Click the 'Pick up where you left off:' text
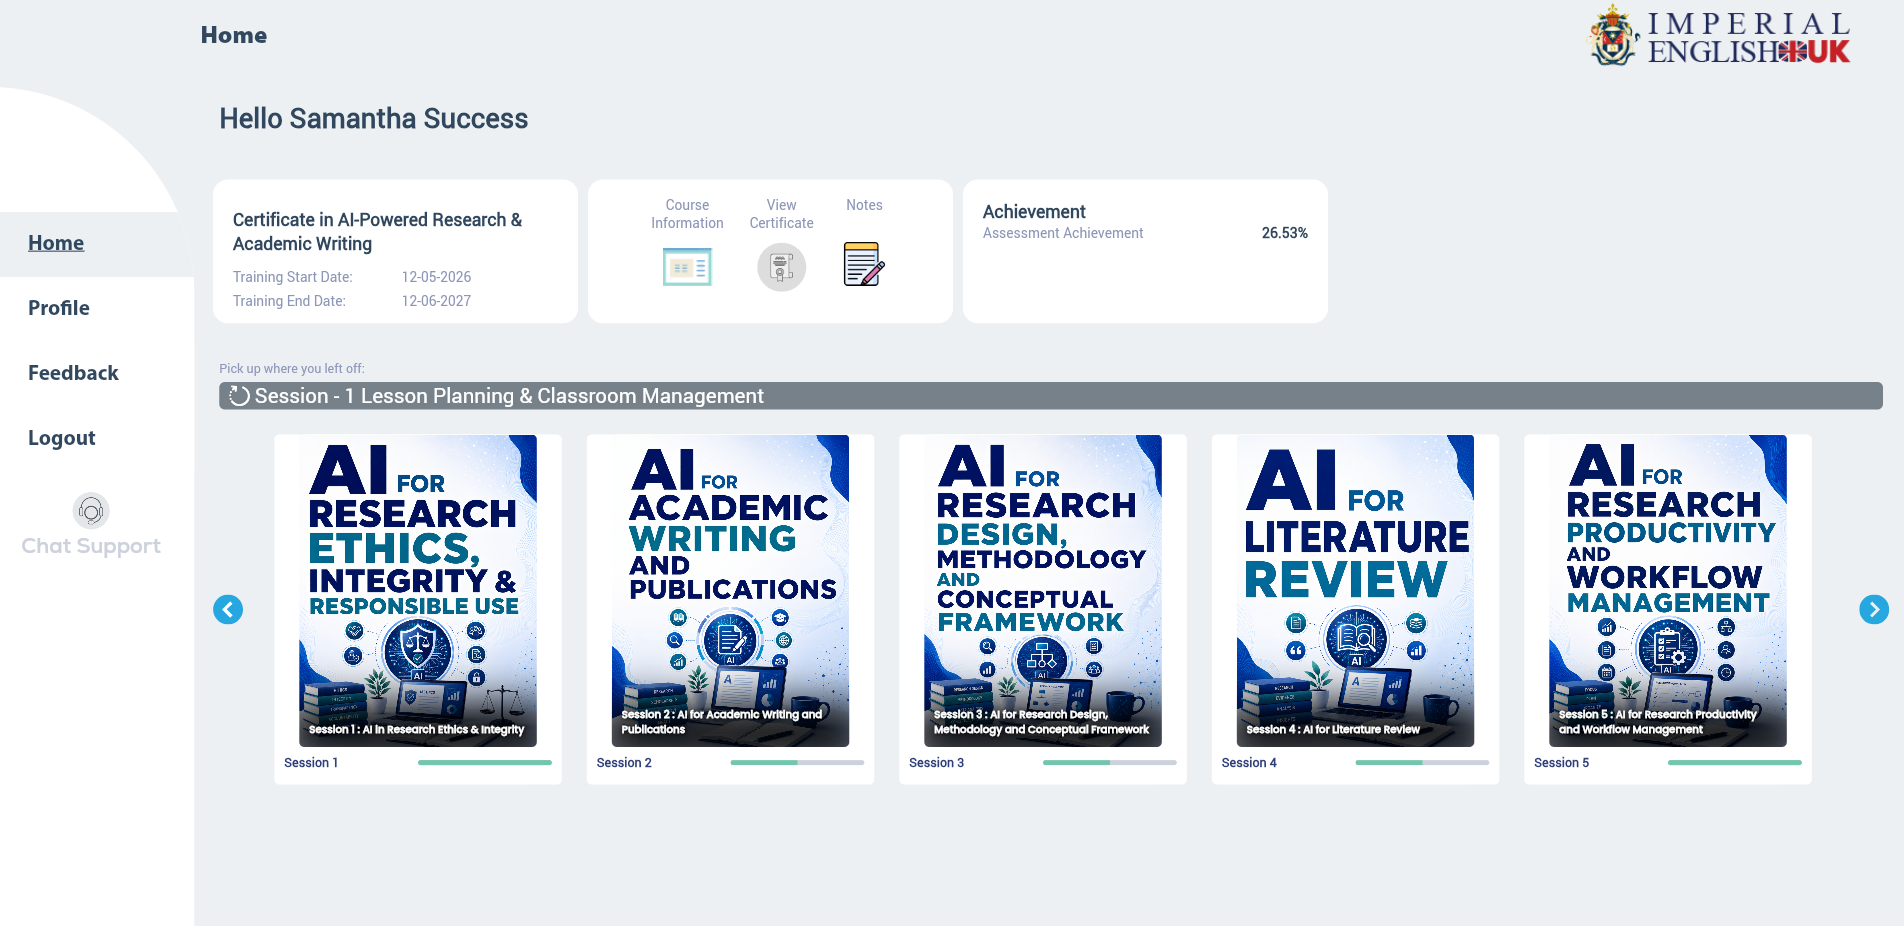This screenshot has width=1904, height=926. click(x=292, y=368)
